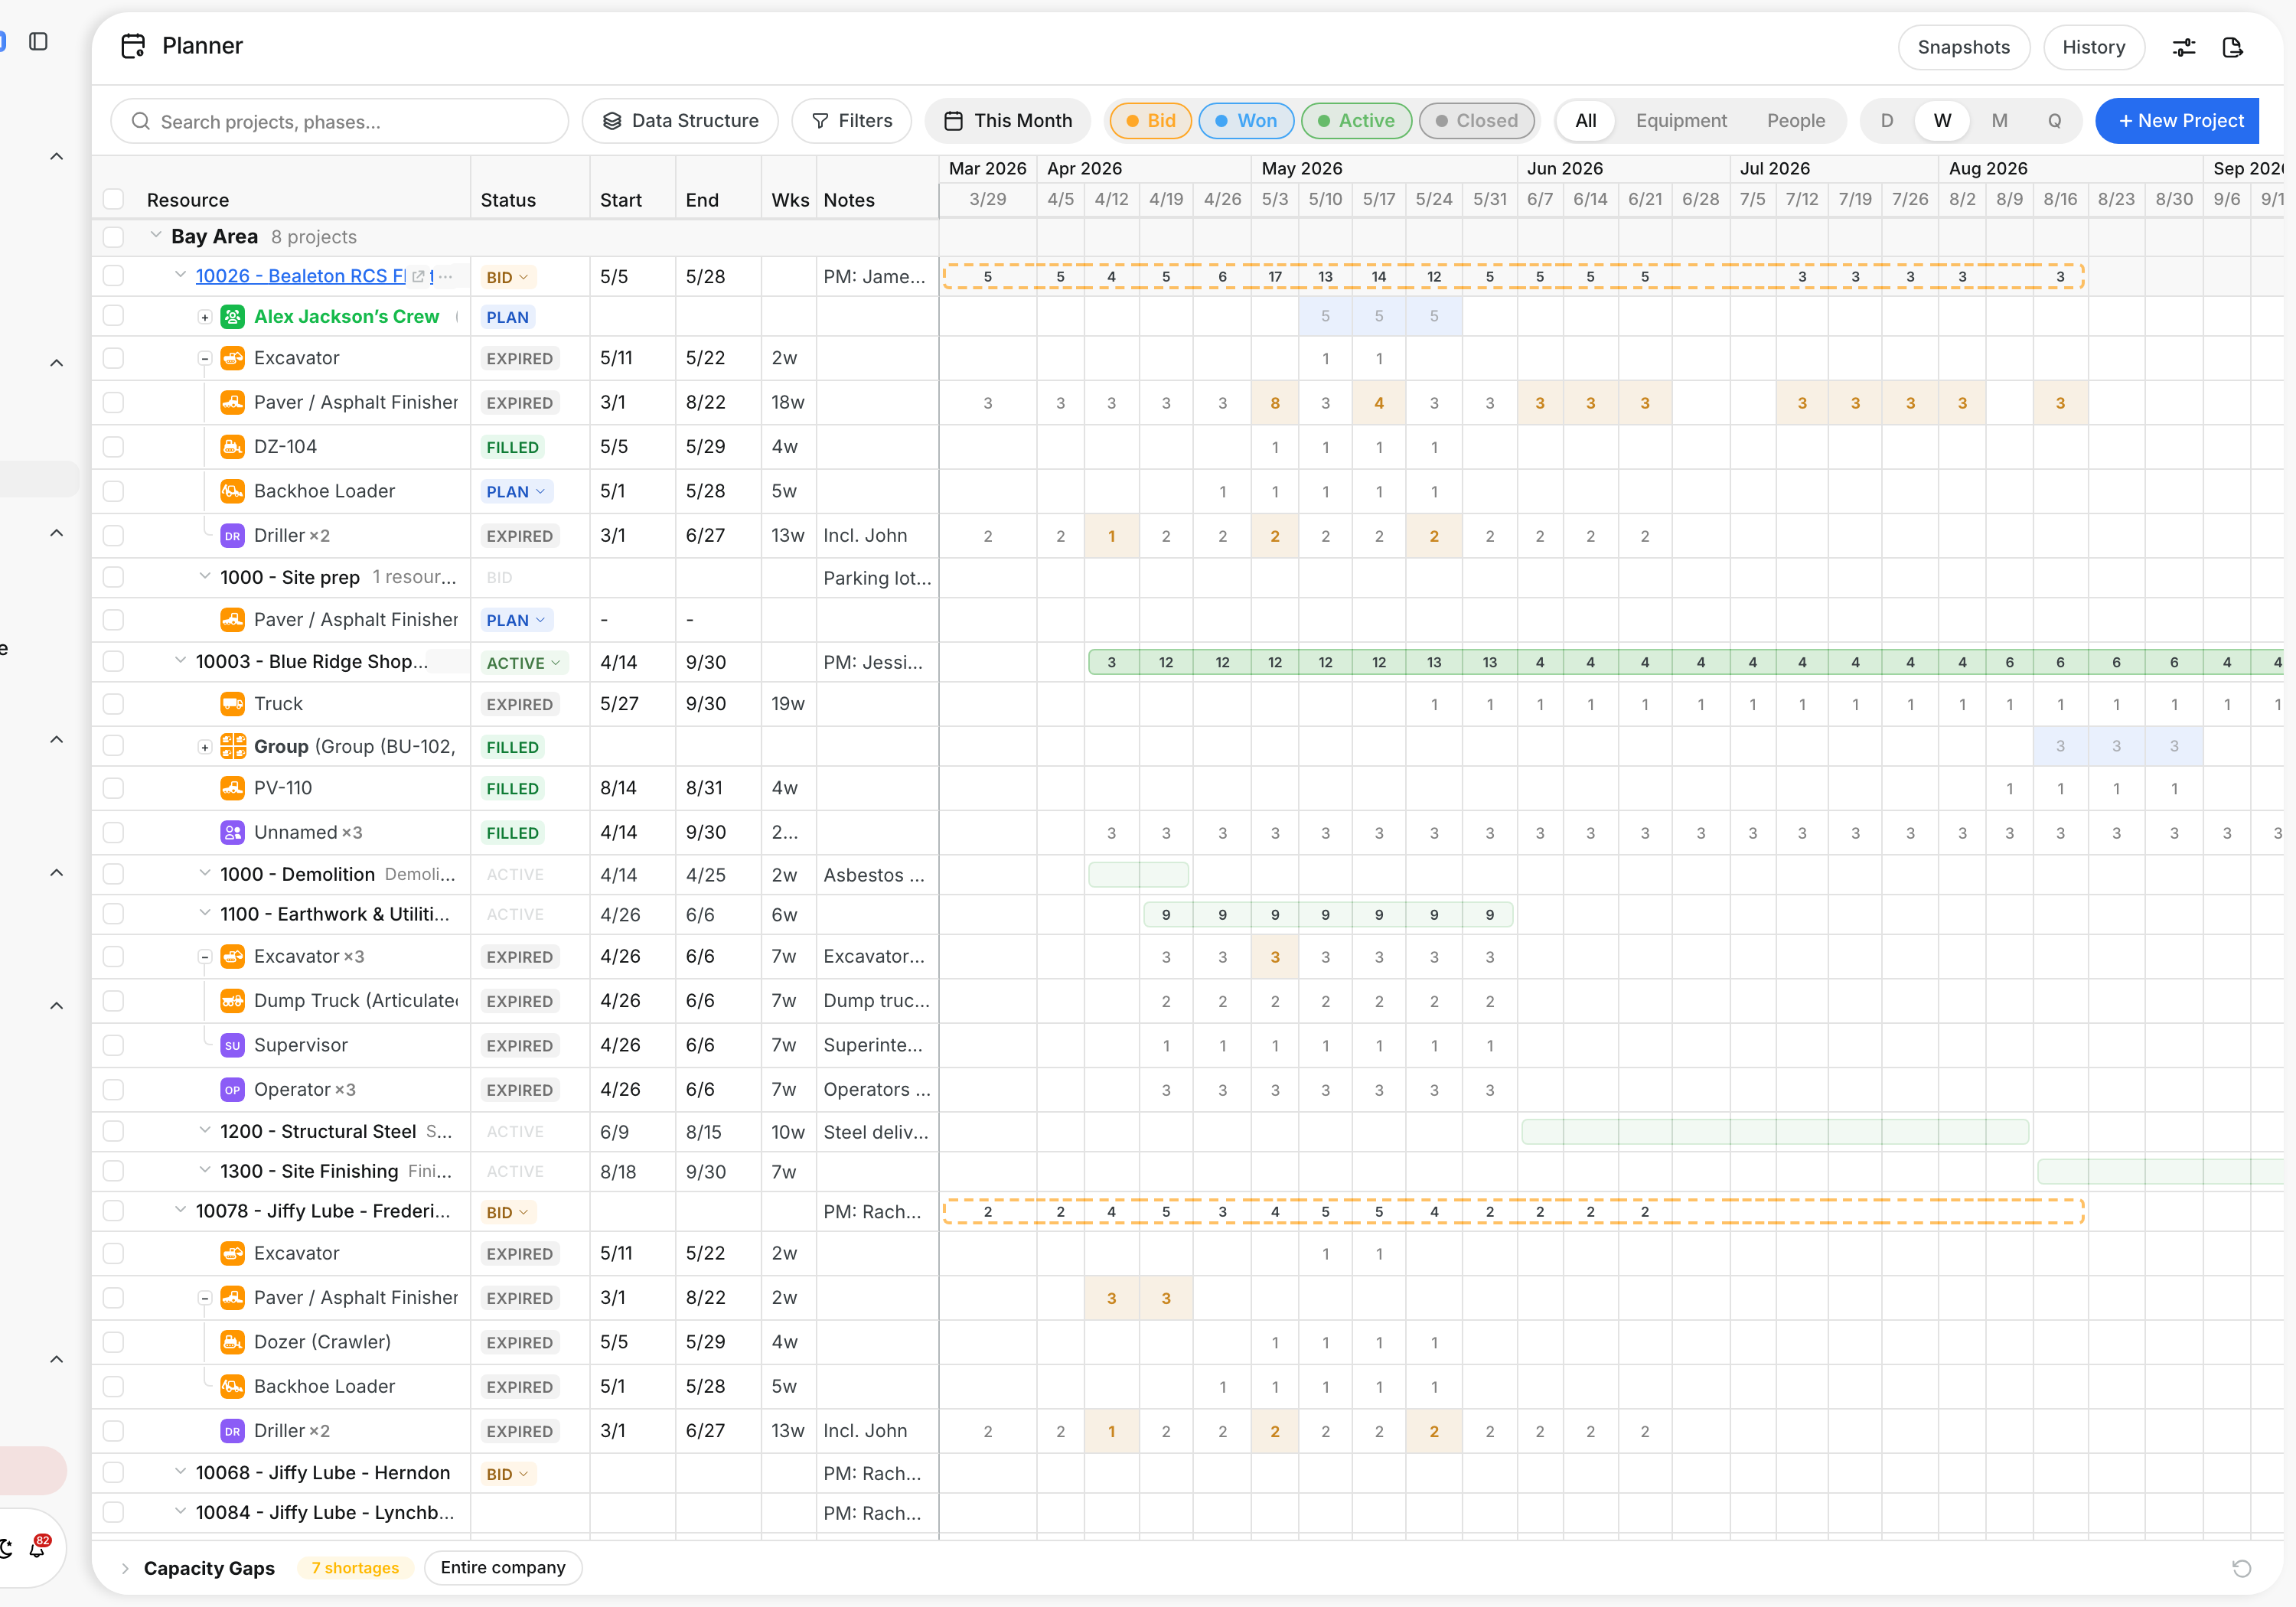Click the Entire company scope pill
2296x1607 pixels.
point(503,1568)
